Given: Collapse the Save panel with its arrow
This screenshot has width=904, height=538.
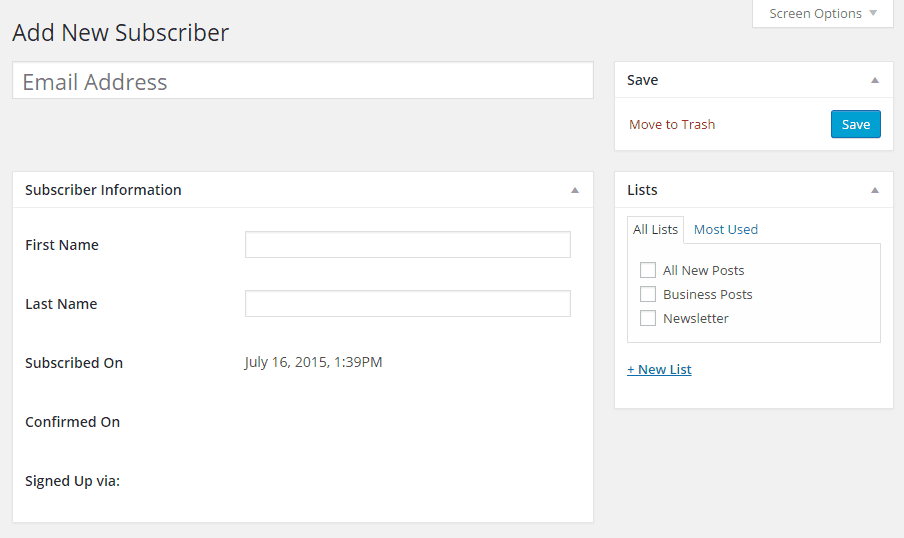Looking at the screenshot, I should pos(875,80).
